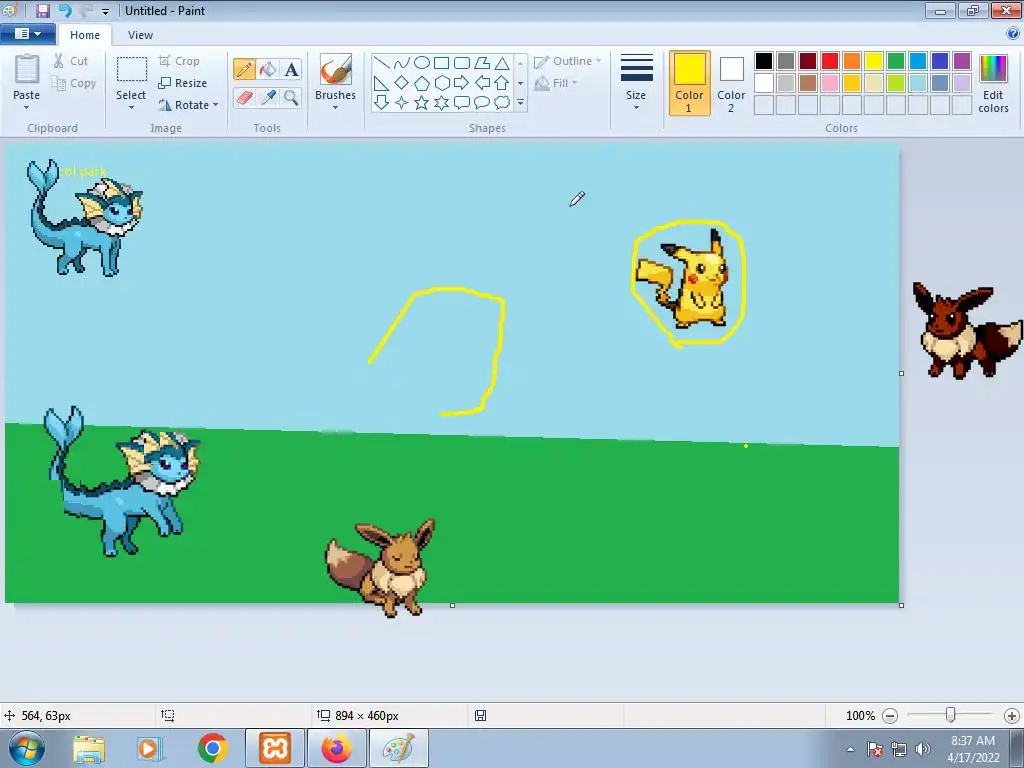The image size is (1024, 768).
Task: Select the Eraser tool
Action: (x=244, y=98)
